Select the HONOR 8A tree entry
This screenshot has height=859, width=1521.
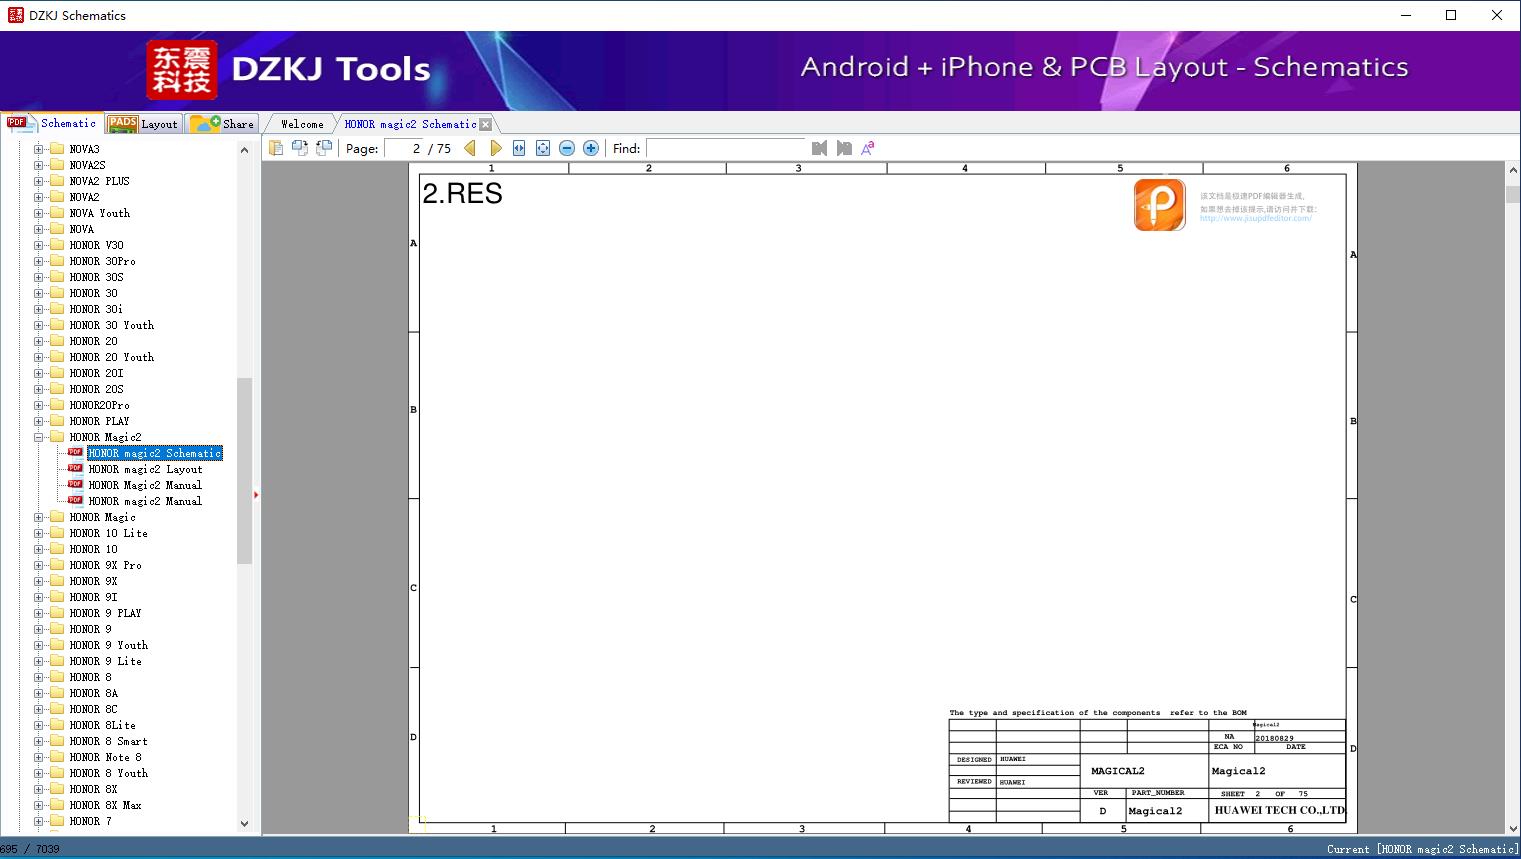(93, 693)
